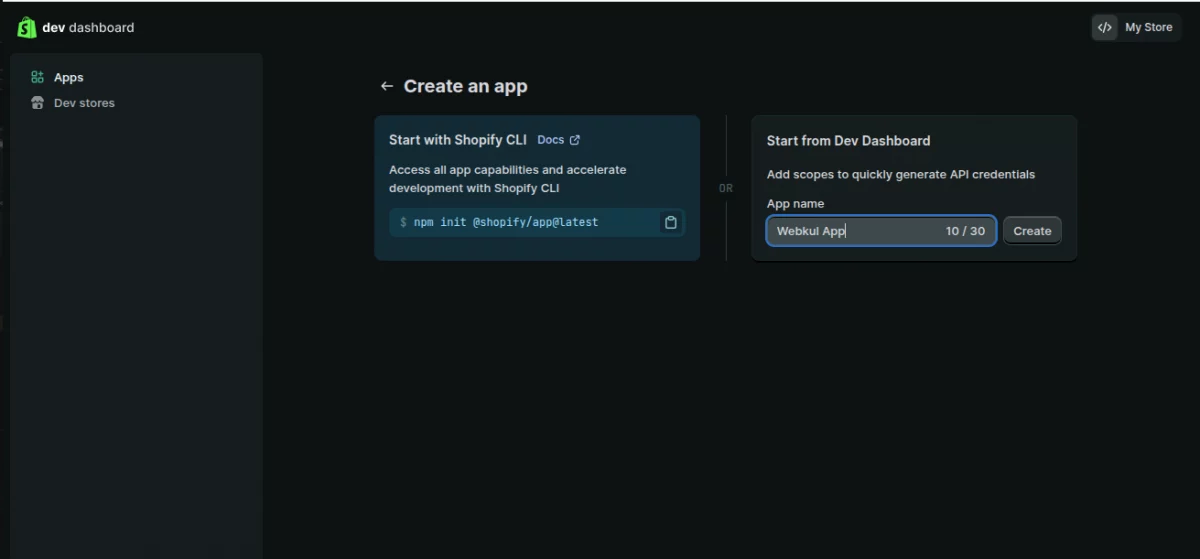1200x559 pixels.
Task: Click the 10 / 30 character counter
Action: point(965,231)
